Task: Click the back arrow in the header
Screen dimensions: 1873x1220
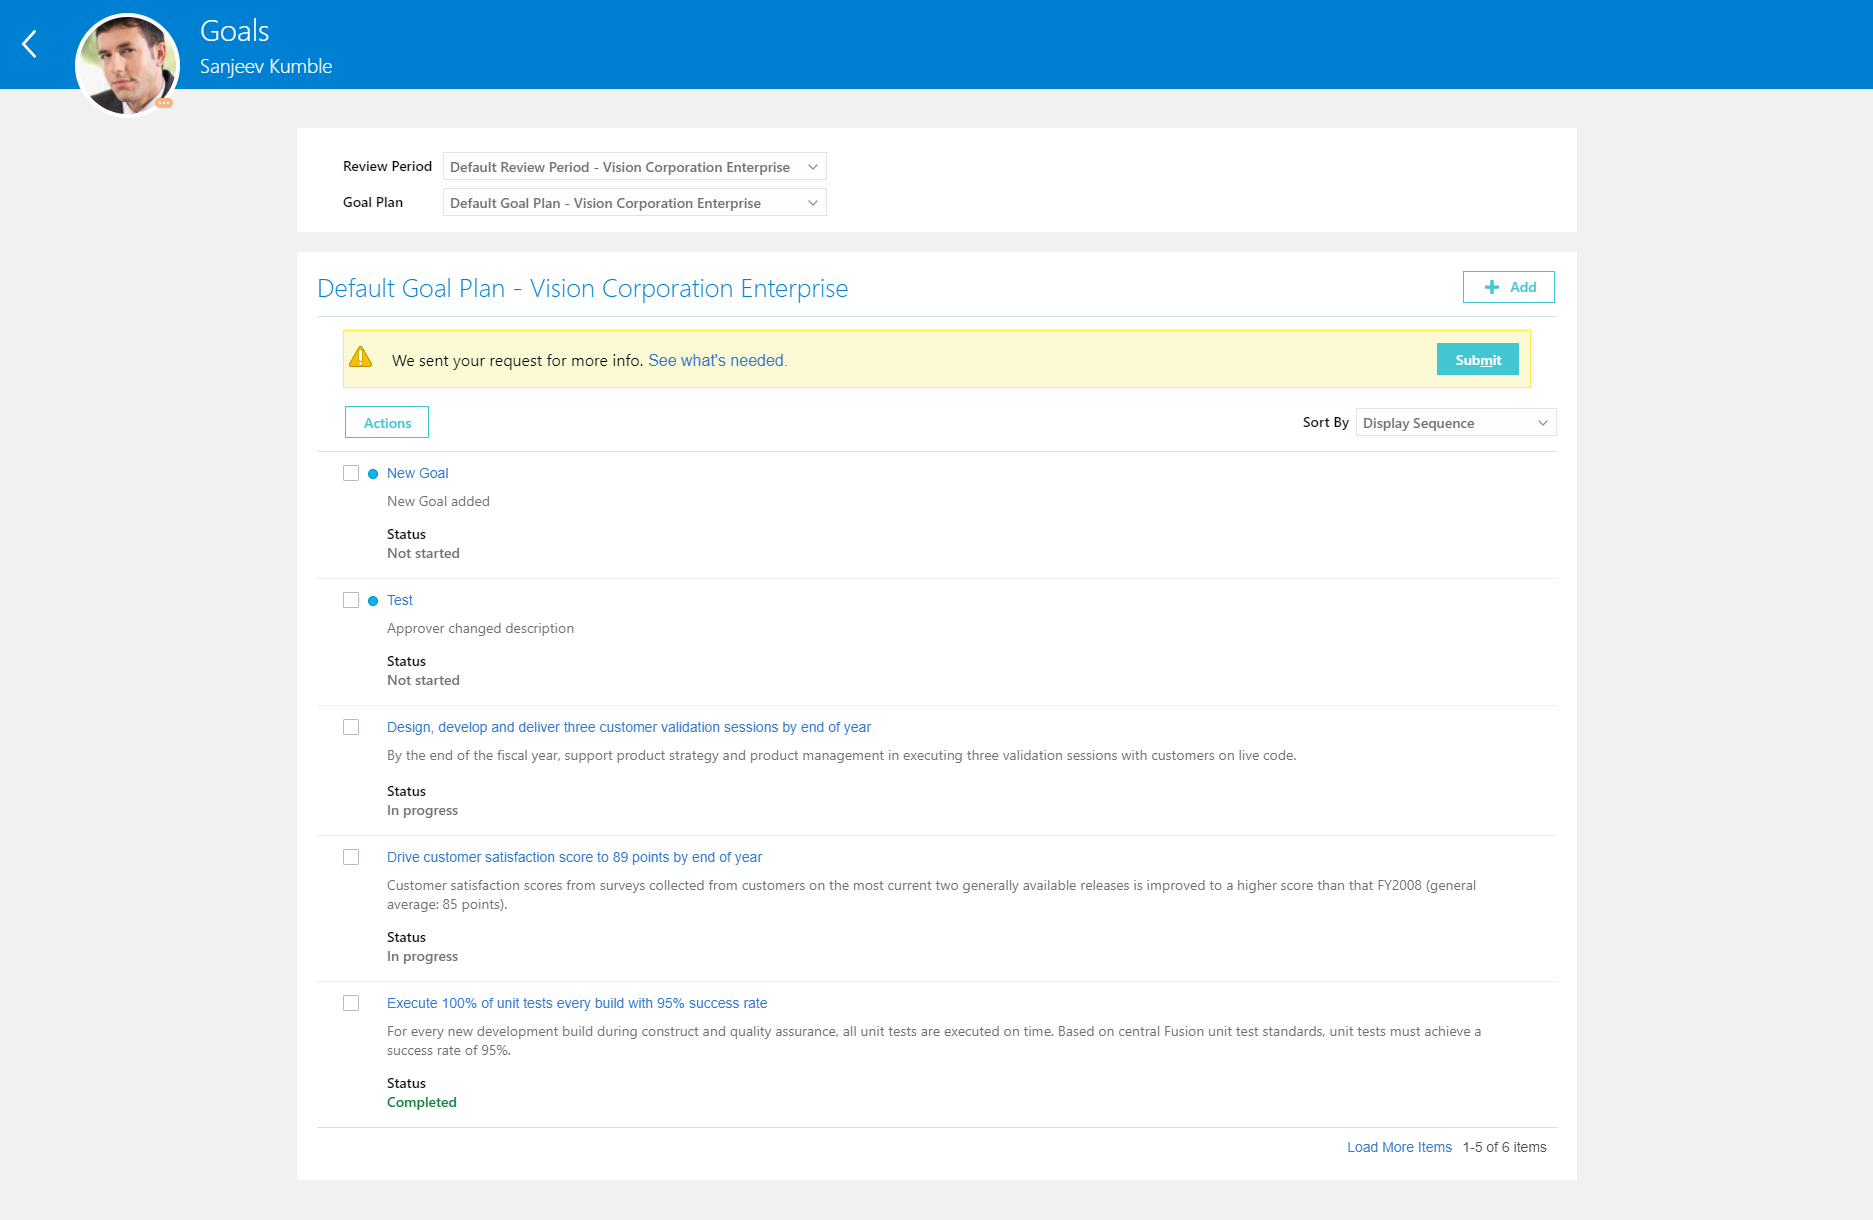Action: coord(29,44)
